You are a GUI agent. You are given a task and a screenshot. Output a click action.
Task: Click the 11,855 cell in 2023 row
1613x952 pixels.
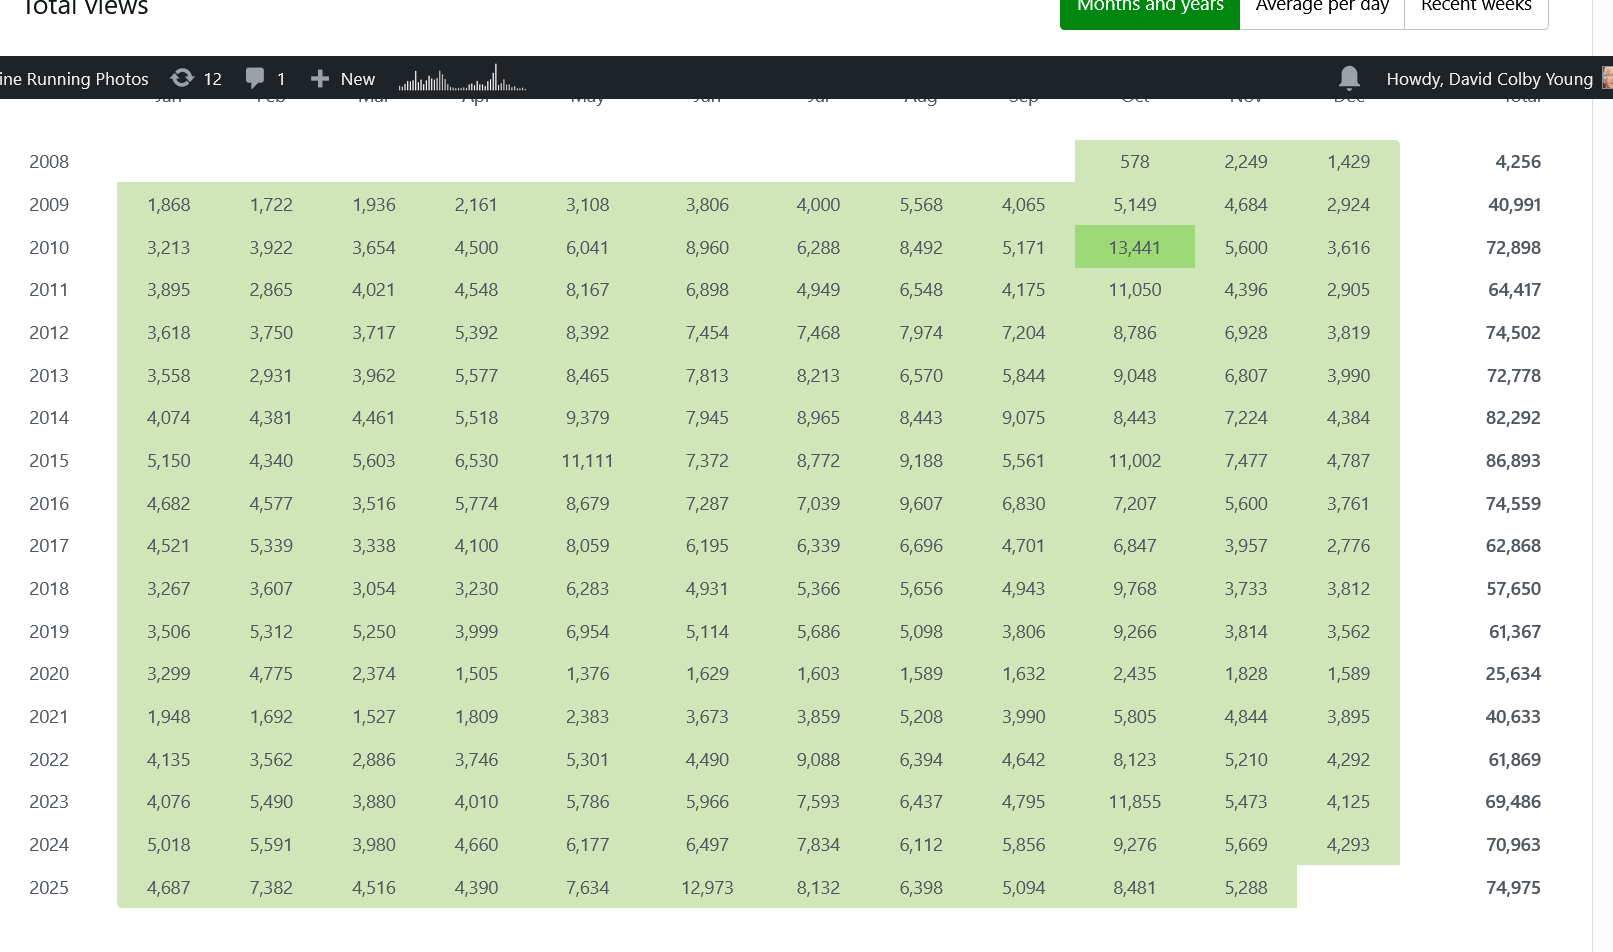[1134, 802]
